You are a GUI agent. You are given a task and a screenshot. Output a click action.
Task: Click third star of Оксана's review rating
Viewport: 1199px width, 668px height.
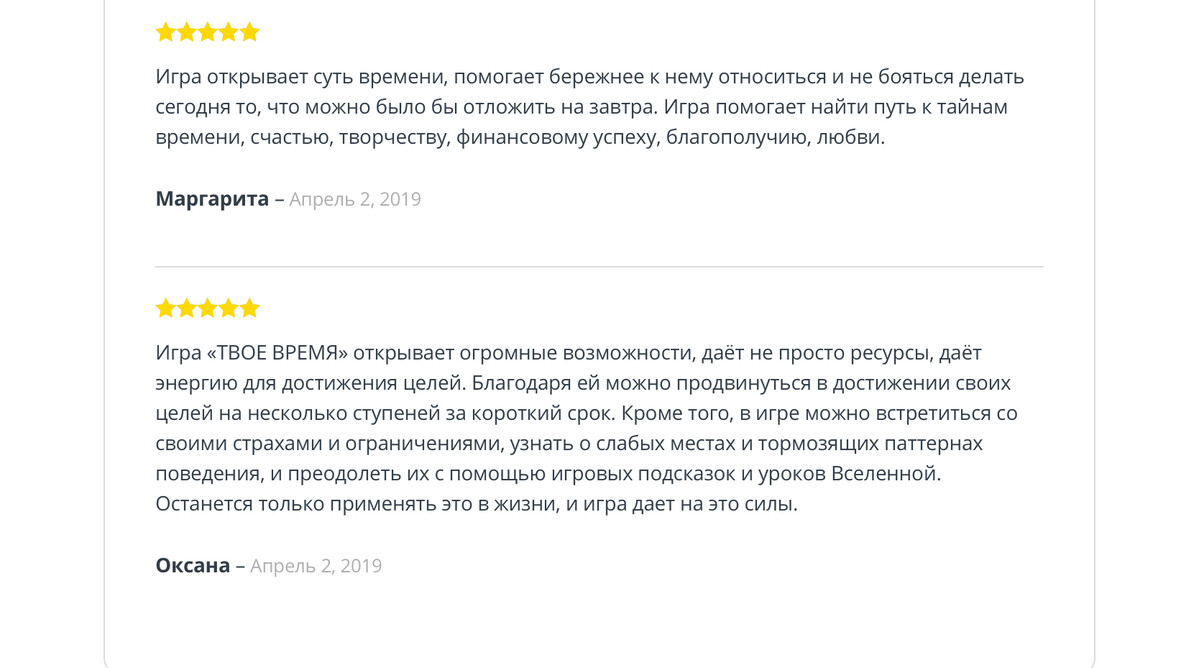pyautogui.click(x=207, y=308)
